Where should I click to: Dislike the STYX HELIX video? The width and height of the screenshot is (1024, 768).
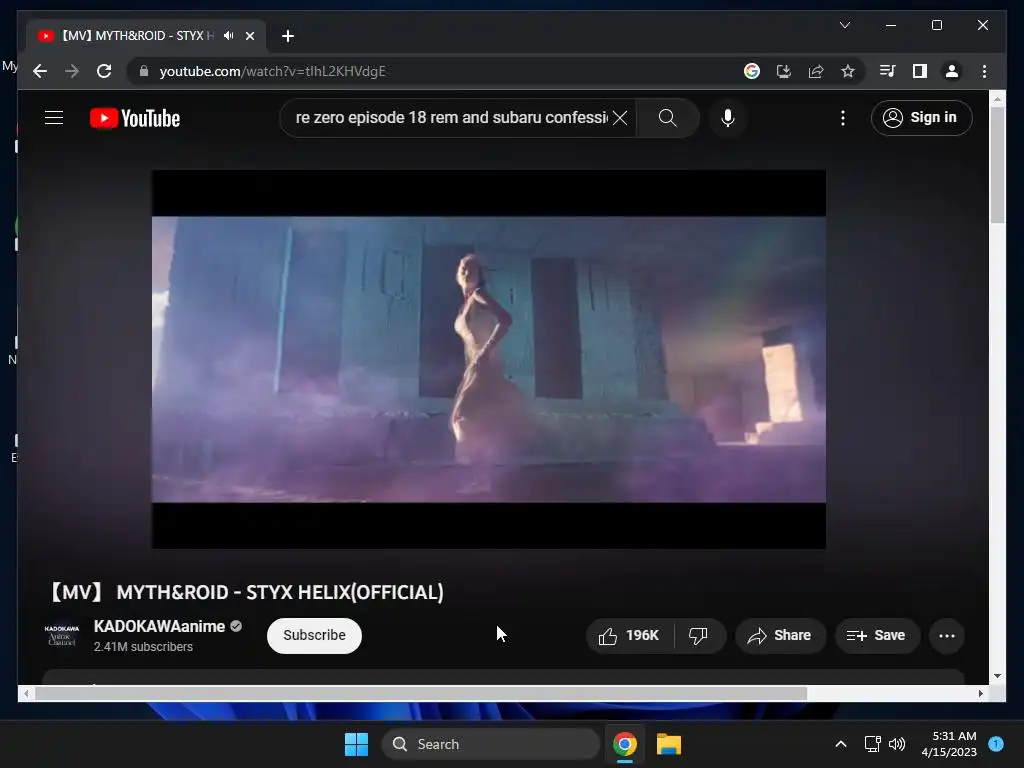tap(699, 635)
